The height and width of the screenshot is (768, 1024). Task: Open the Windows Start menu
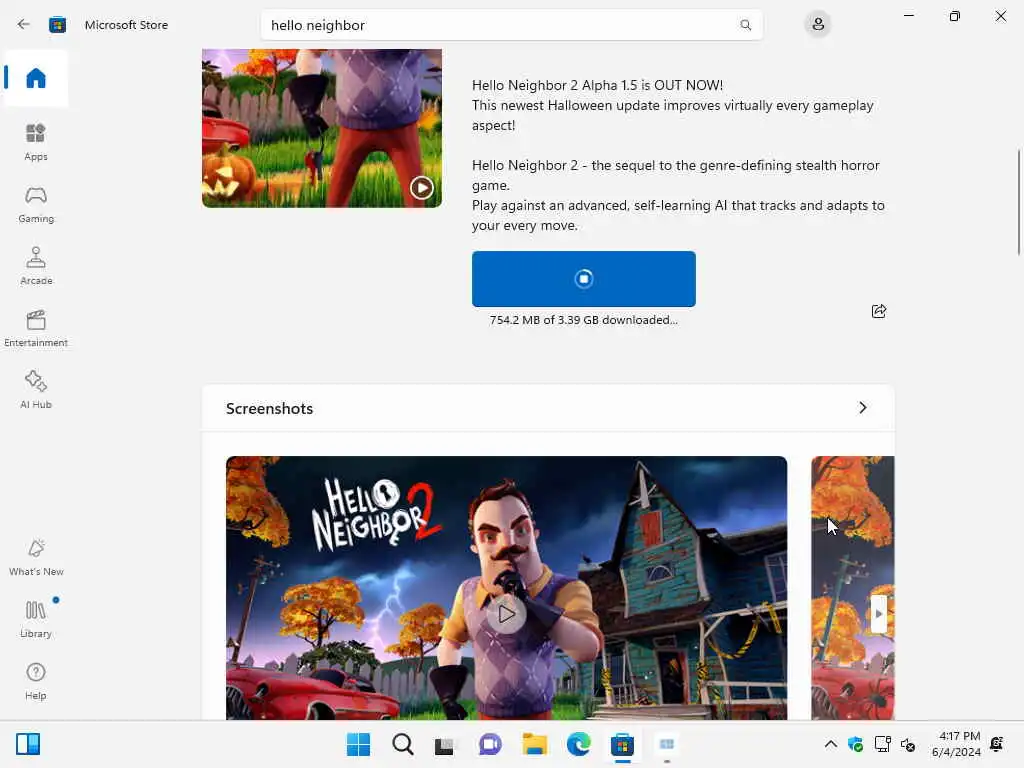[x=359, y=744]
